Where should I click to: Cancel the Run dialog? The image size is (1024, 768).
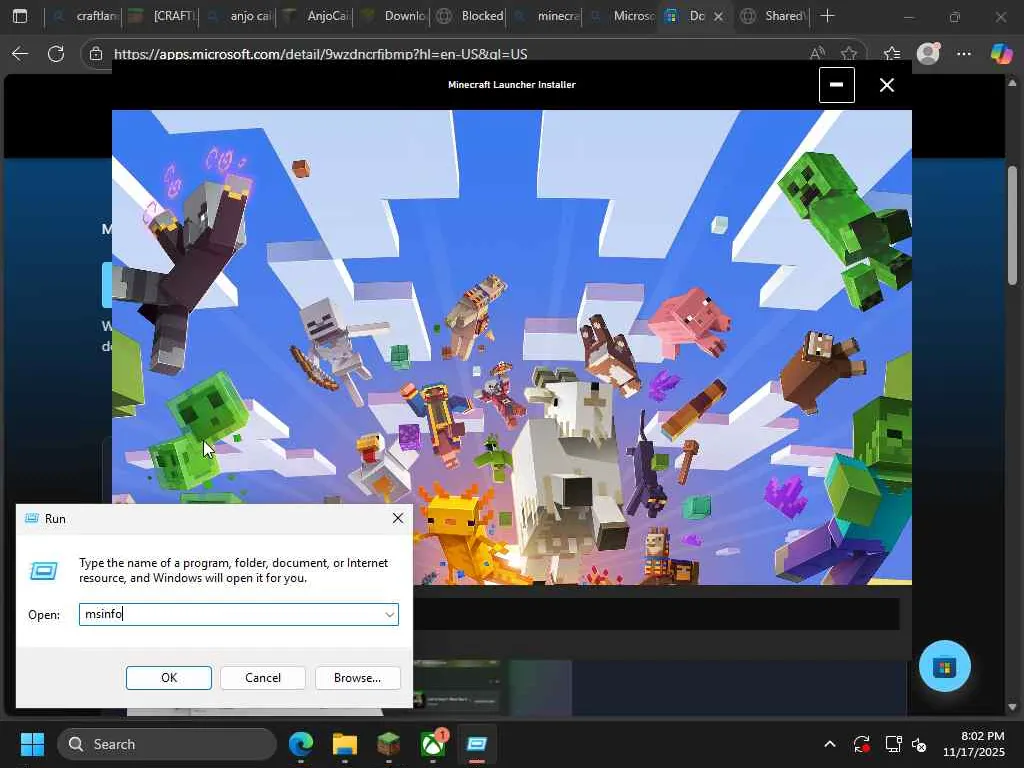(x=263, y=678)
